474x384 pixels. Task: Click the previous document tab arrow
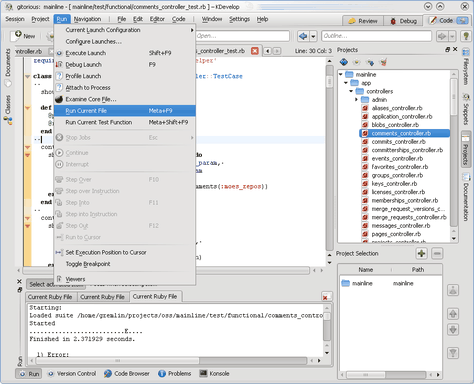click(267, 51)
